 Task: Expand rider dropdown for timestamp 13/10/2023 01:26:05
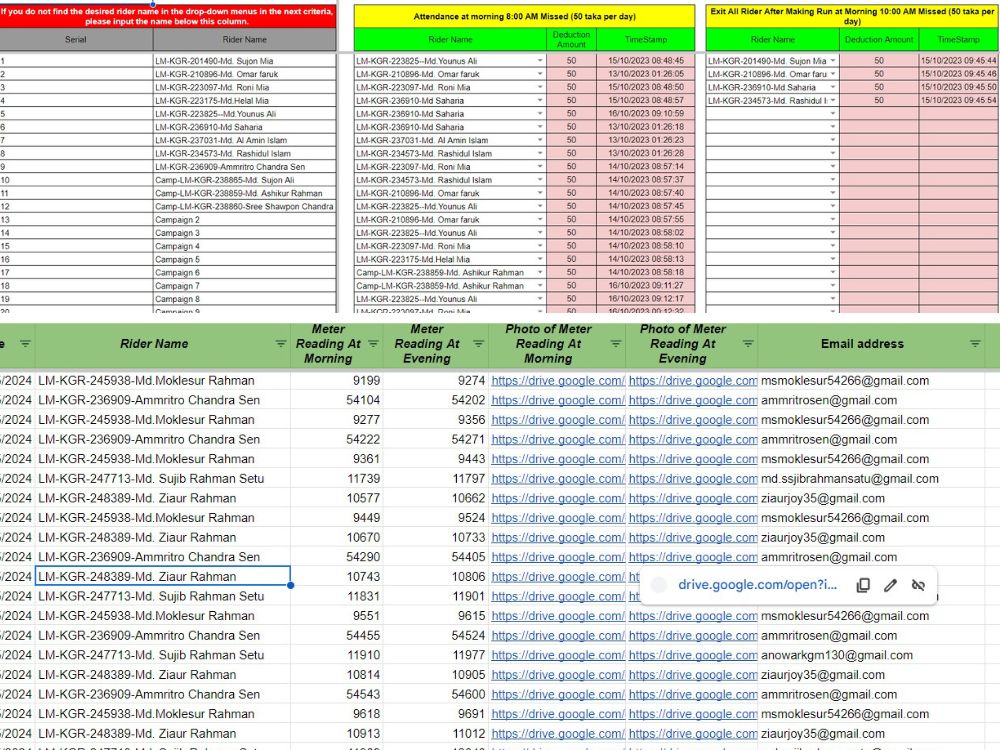540,74
